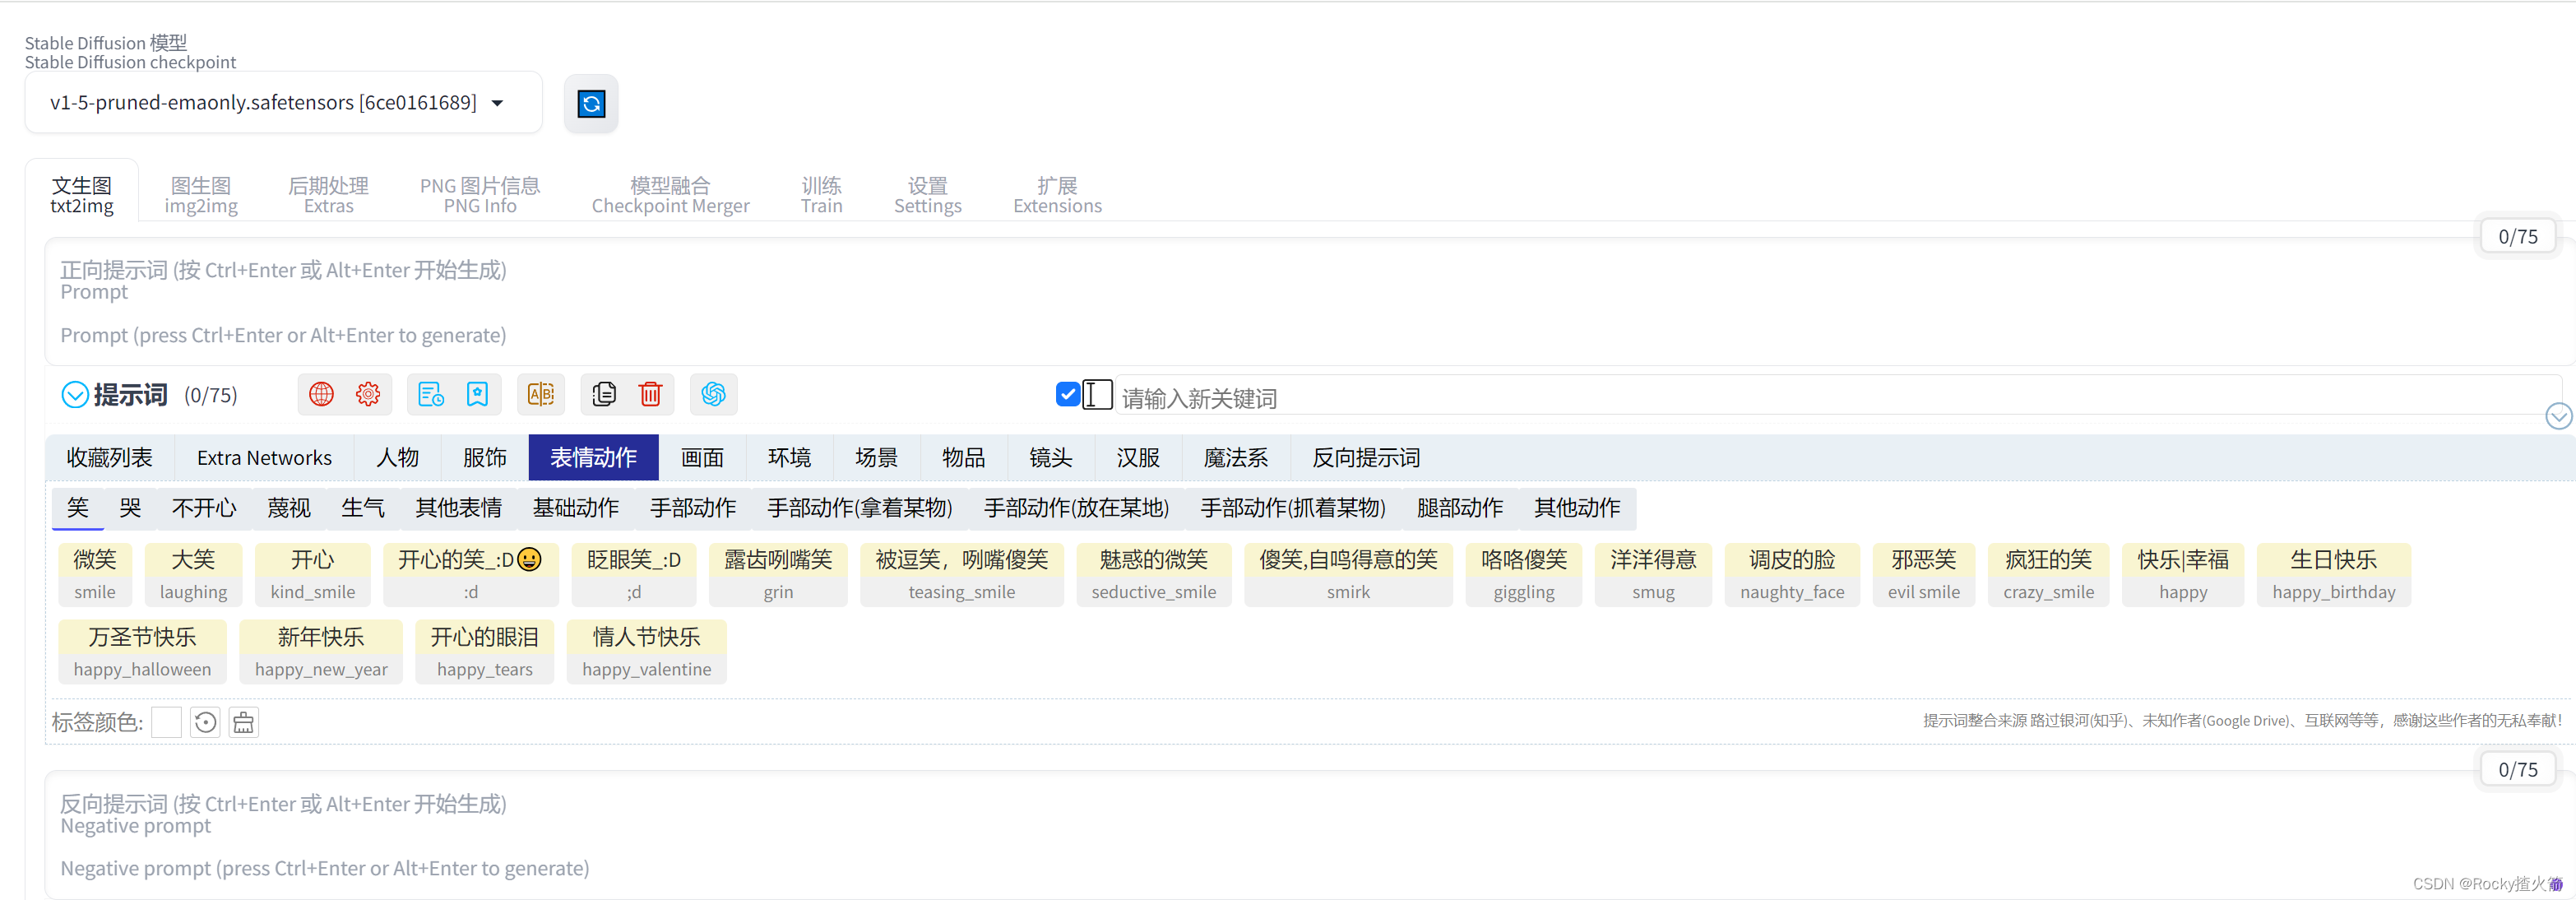The image size is (2576, 900).
Task: Open the 训练 Train tab
Action: pyautogui.click(x=821, y=195)
